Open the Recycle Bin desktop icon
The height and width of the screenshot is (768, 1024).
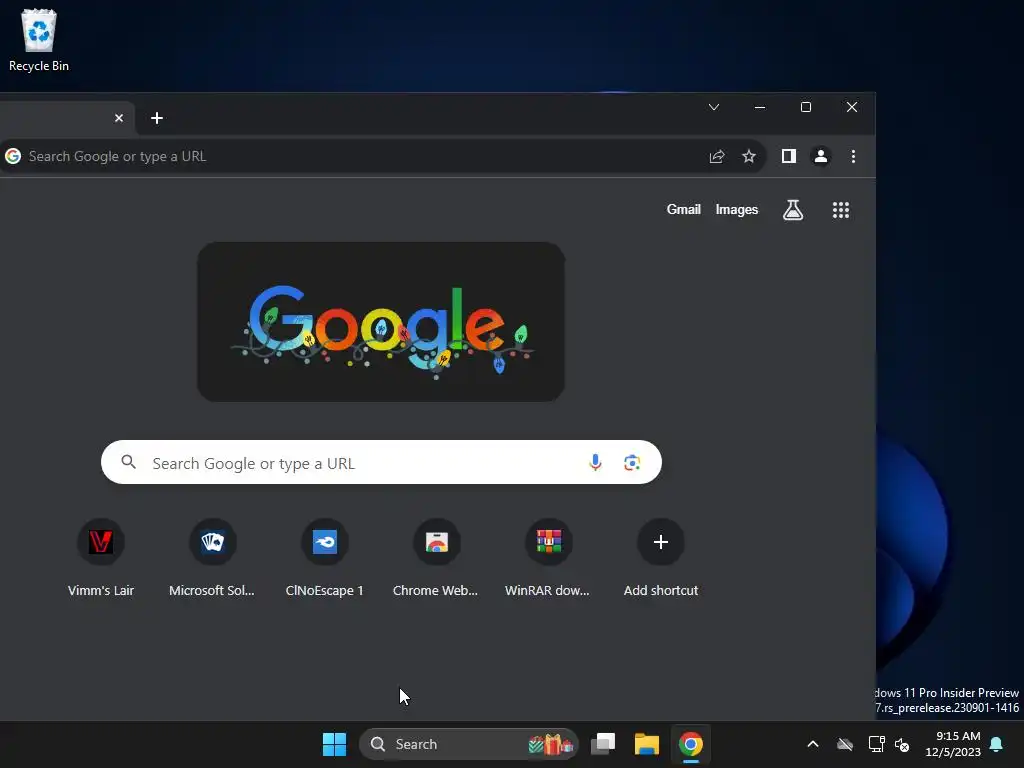[39, 40]
